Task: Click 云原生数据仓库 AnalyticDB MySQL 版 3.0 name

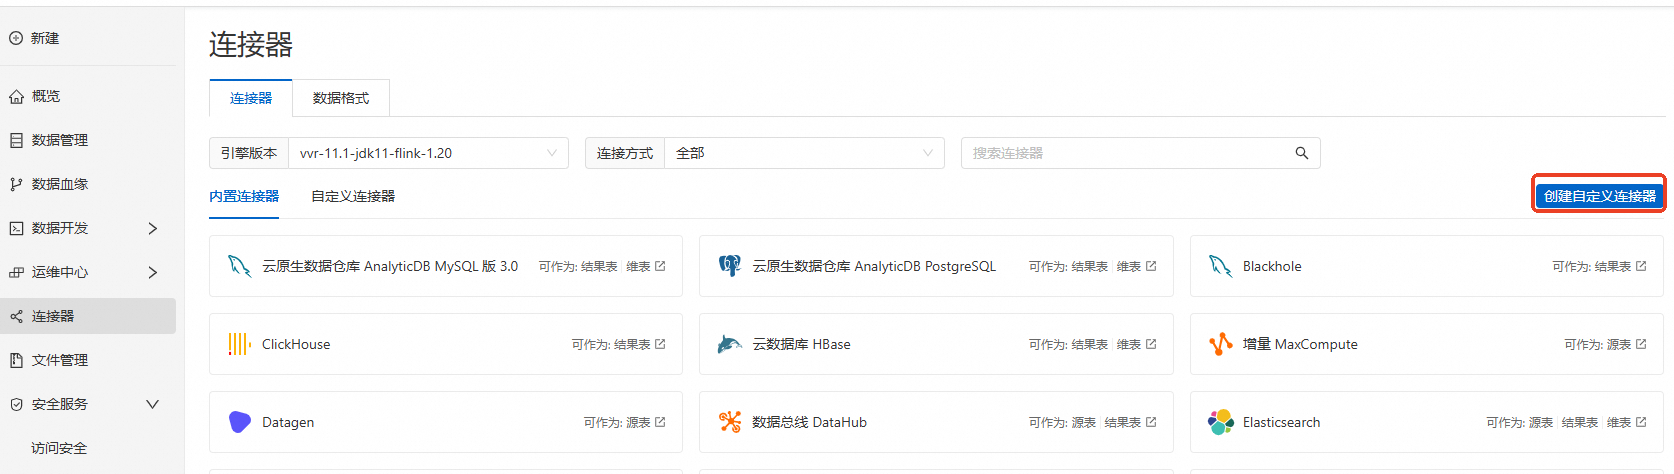Action: [390, 266]
